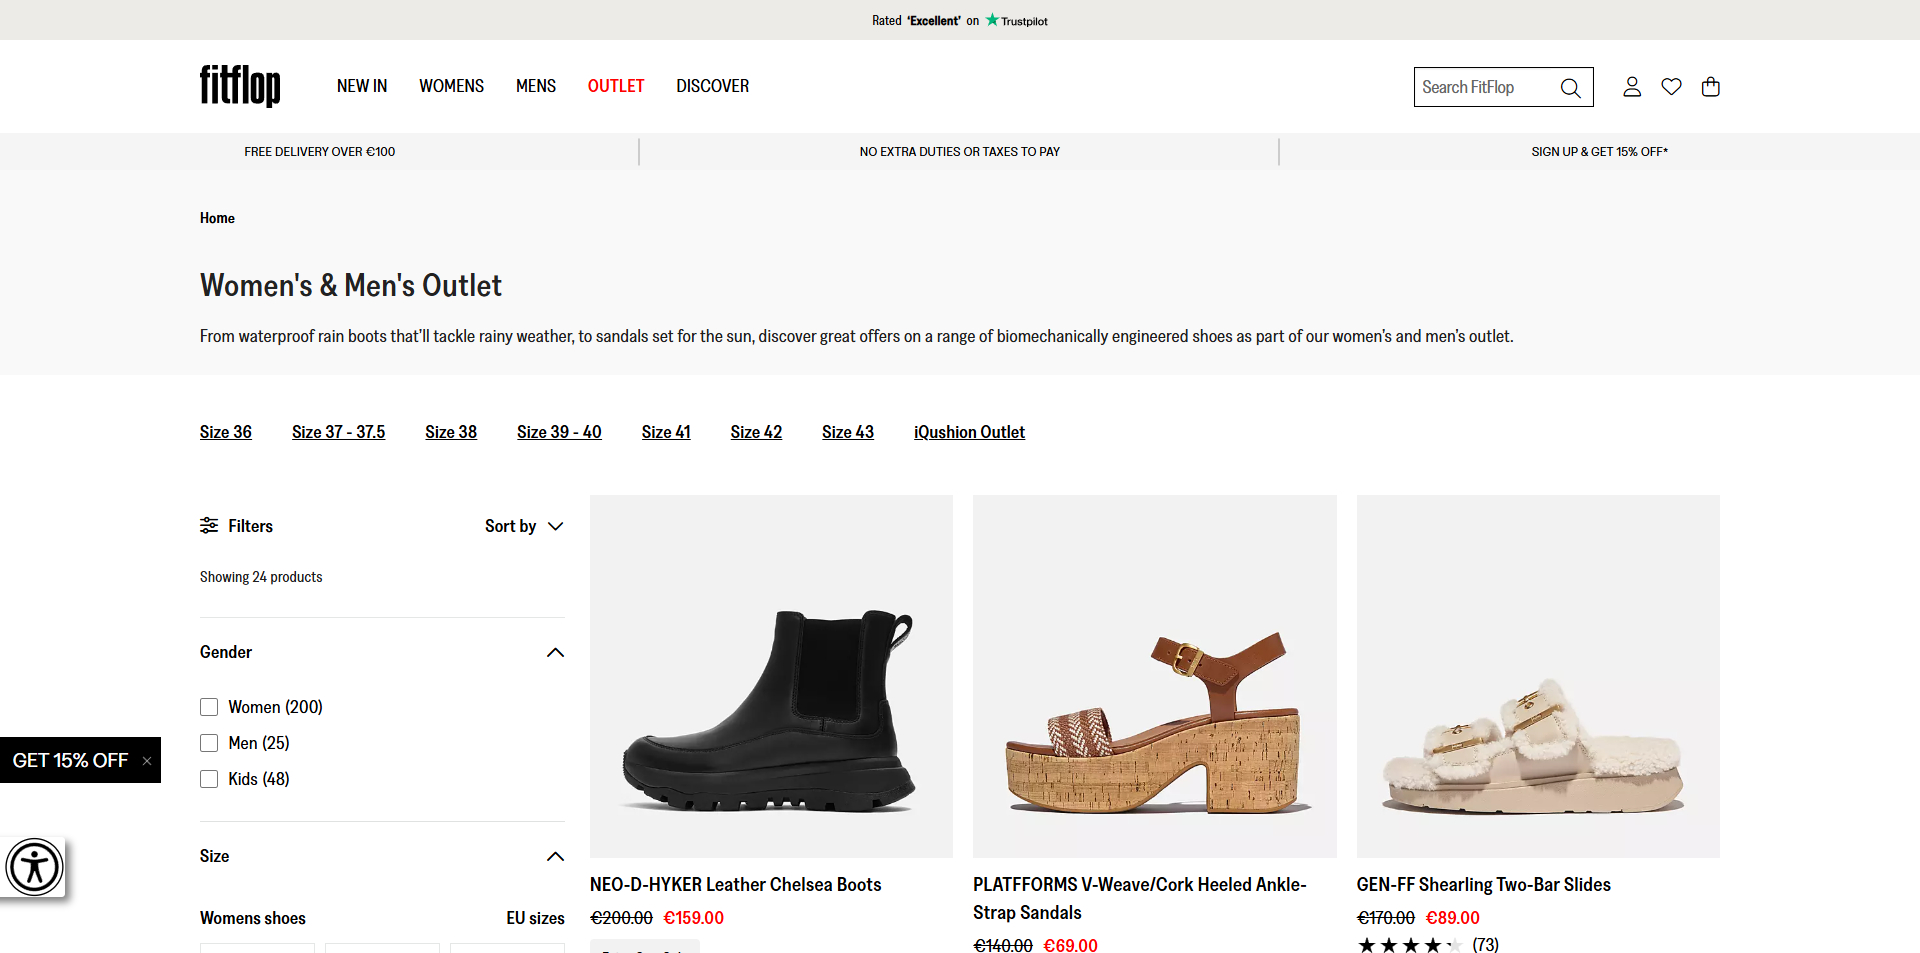1920x953 pixels.
Task: Open the OUTLET menu
Action: click(616, 86)
